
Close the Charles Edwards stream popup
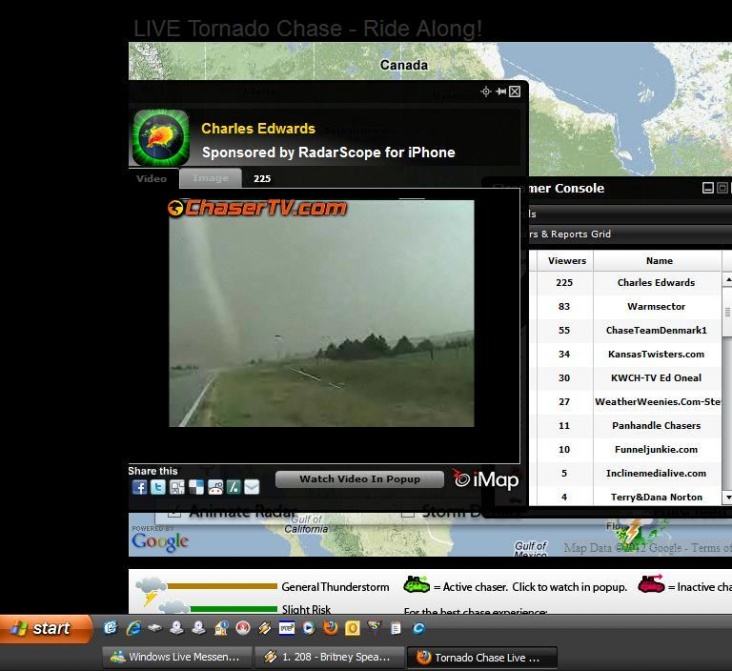pyautogui.click(x=514, y=92)
